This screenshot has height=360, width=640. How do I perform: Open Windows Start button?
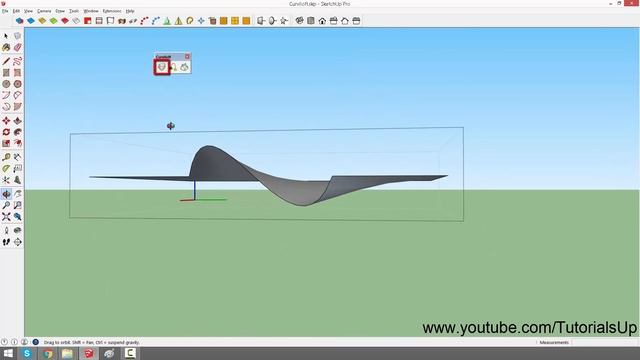click(8, 353)
